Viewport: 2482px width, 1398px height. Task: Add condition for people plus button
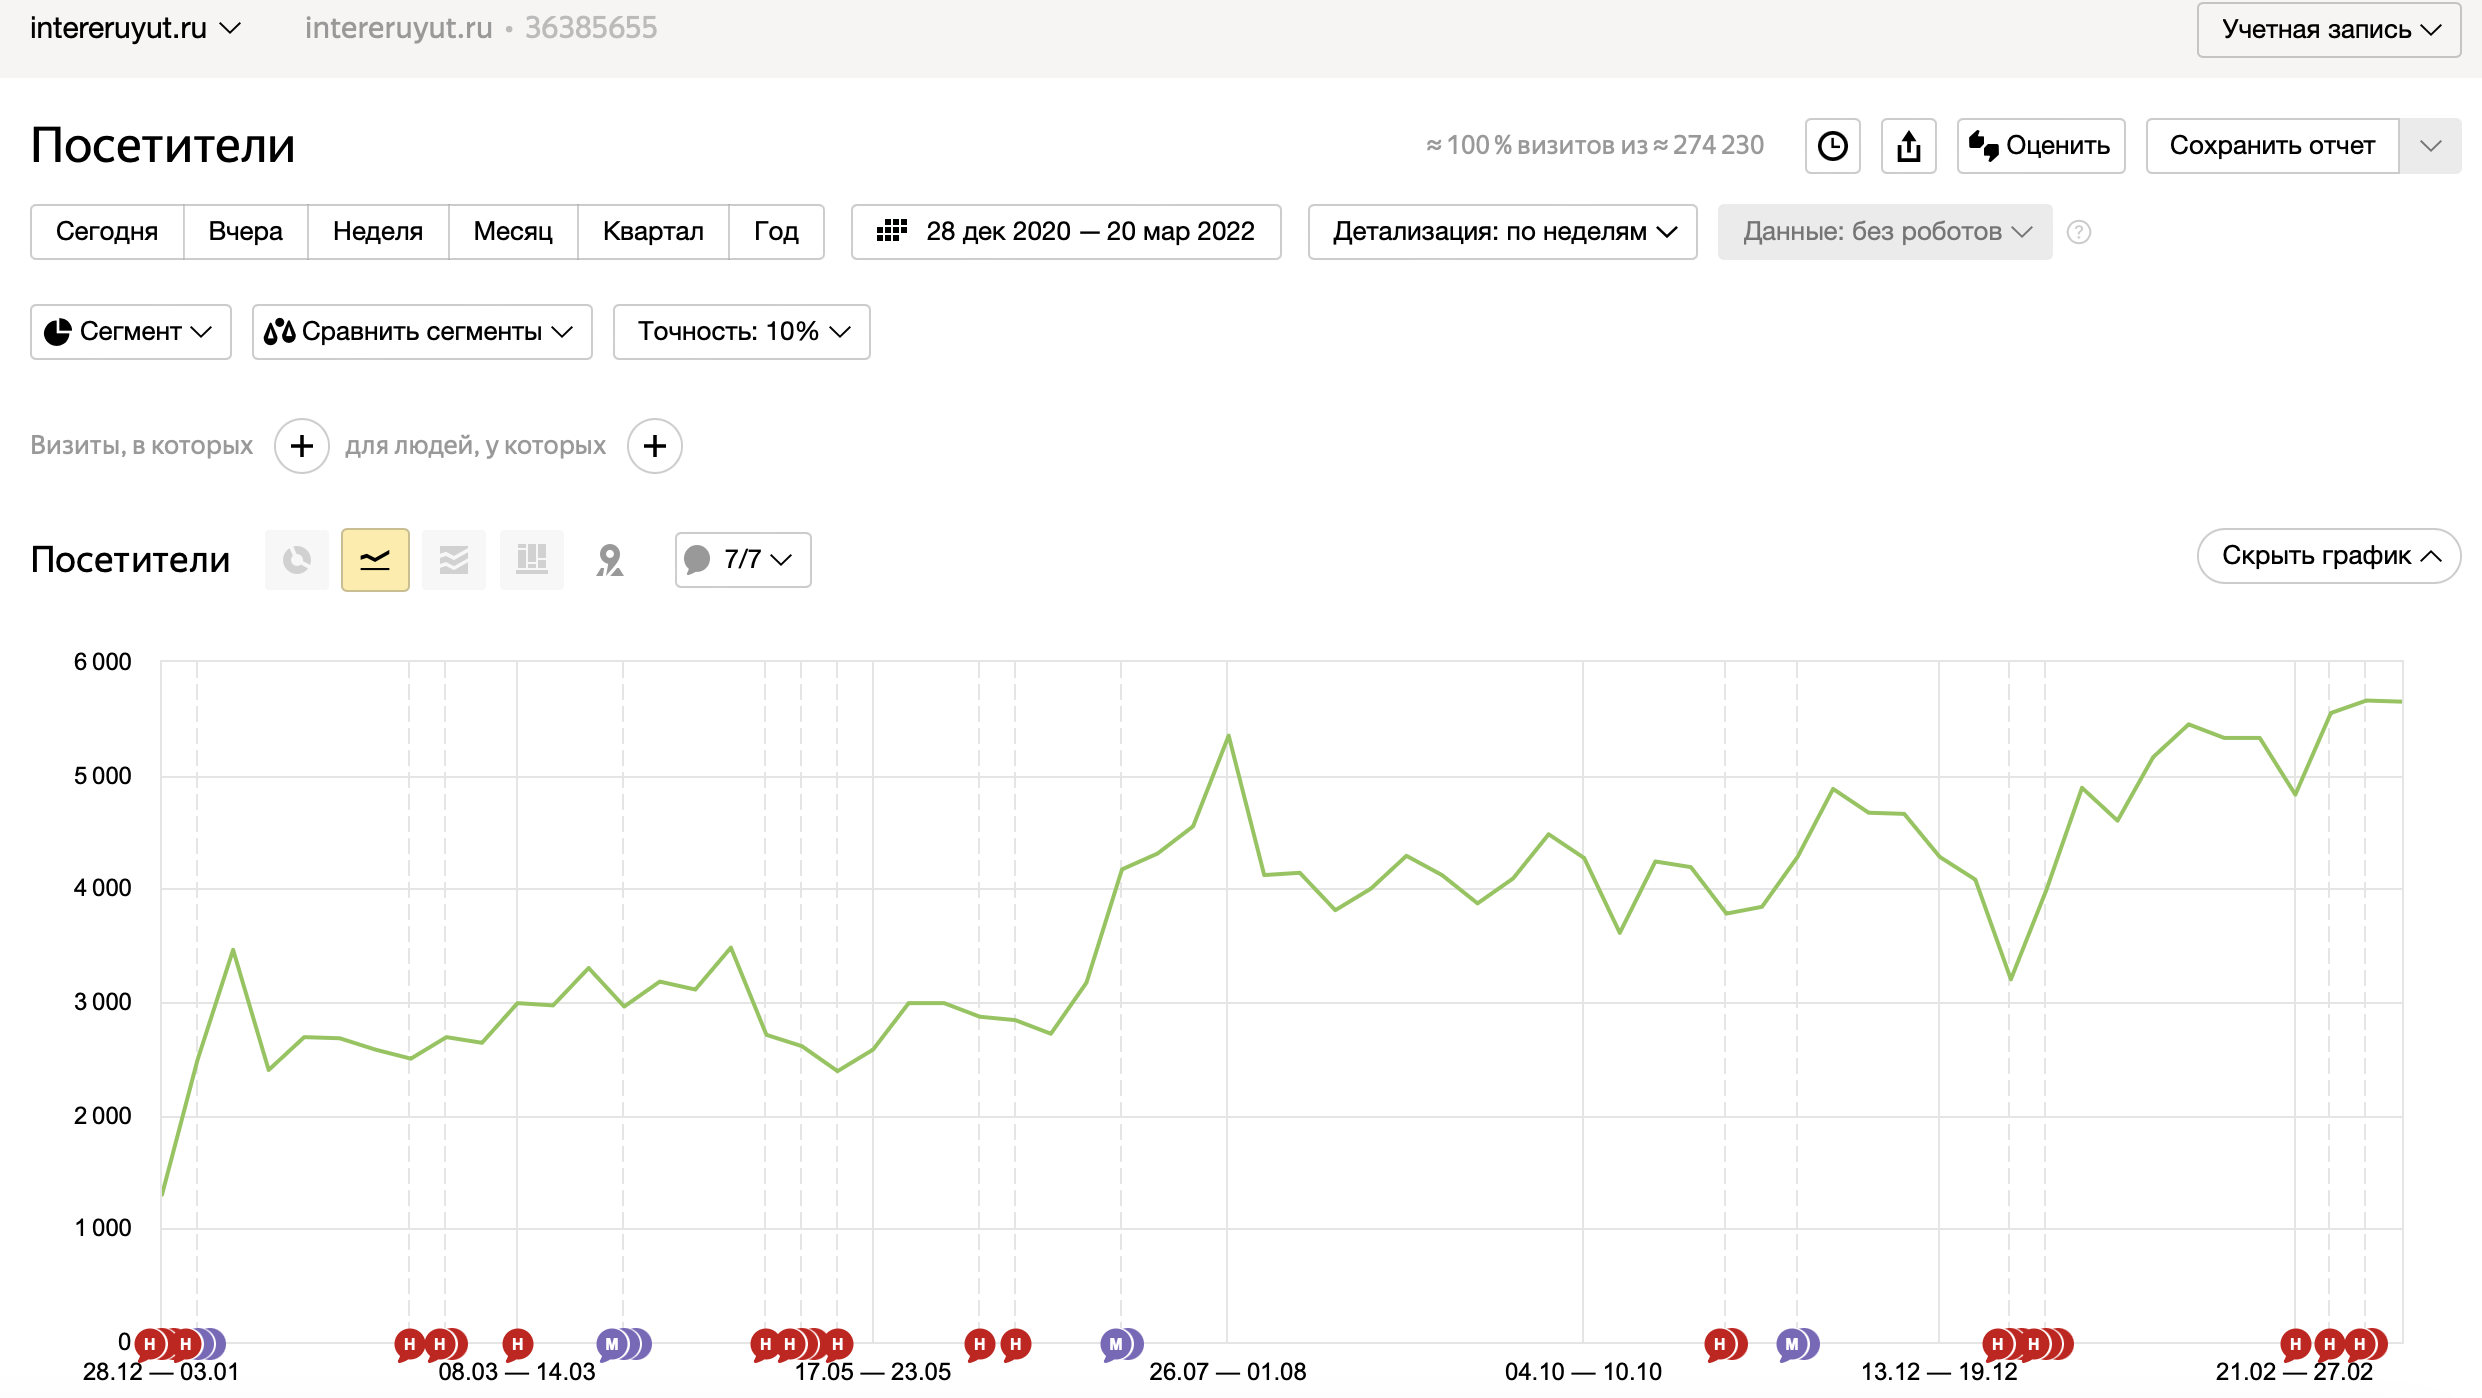pyautogui.click(x=655, y=446)
